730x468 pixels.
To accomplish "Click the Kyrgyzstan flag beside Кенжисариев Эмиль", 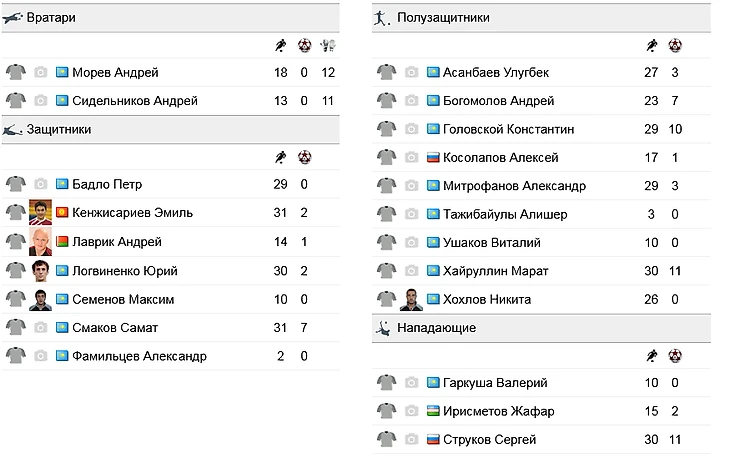I will tap(62, 213).
